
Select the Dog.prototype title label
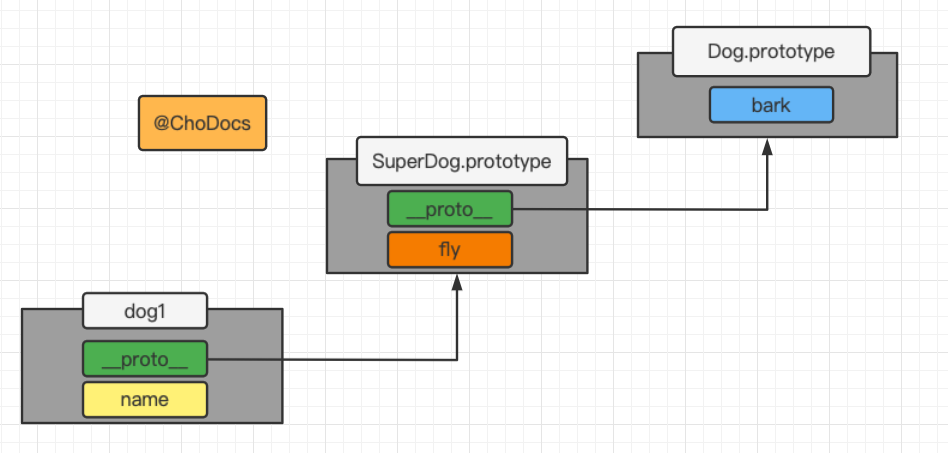coord(770,52)
